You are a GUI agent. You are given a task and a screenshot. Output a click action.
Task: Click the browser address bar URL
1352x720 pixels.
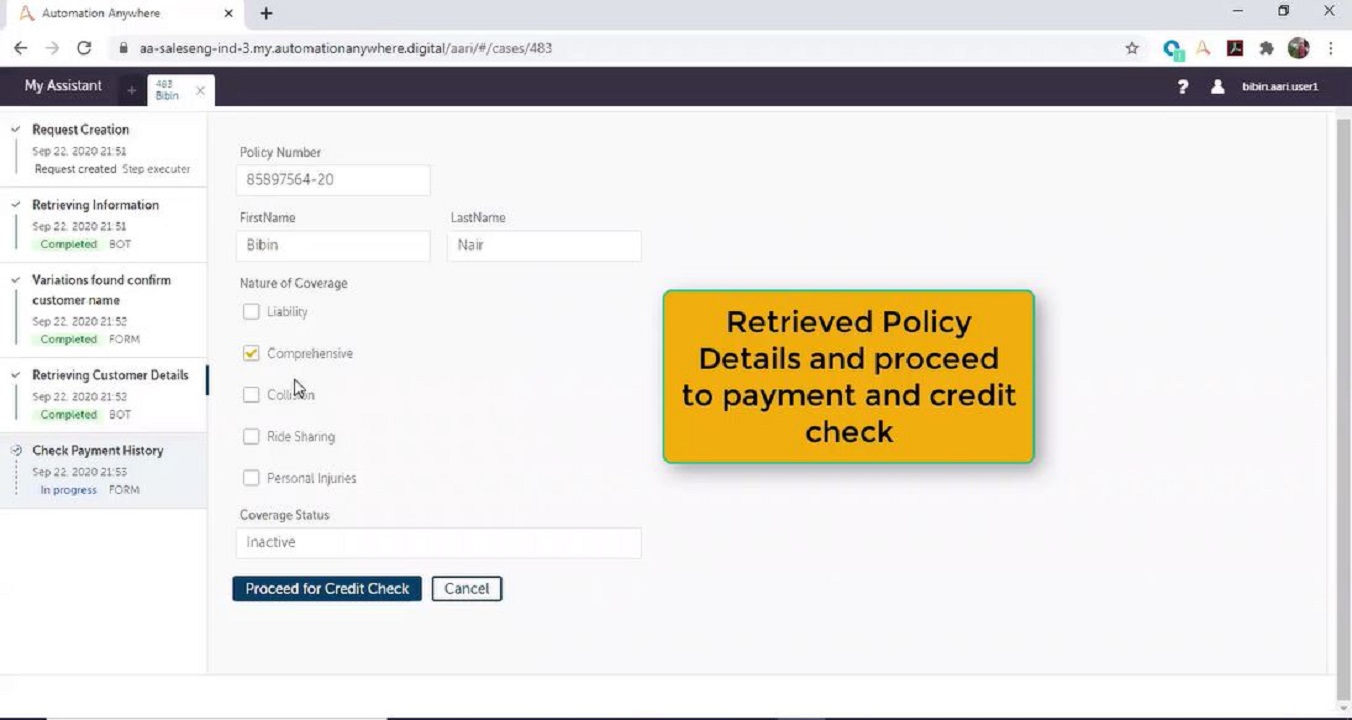click(345, 48)
